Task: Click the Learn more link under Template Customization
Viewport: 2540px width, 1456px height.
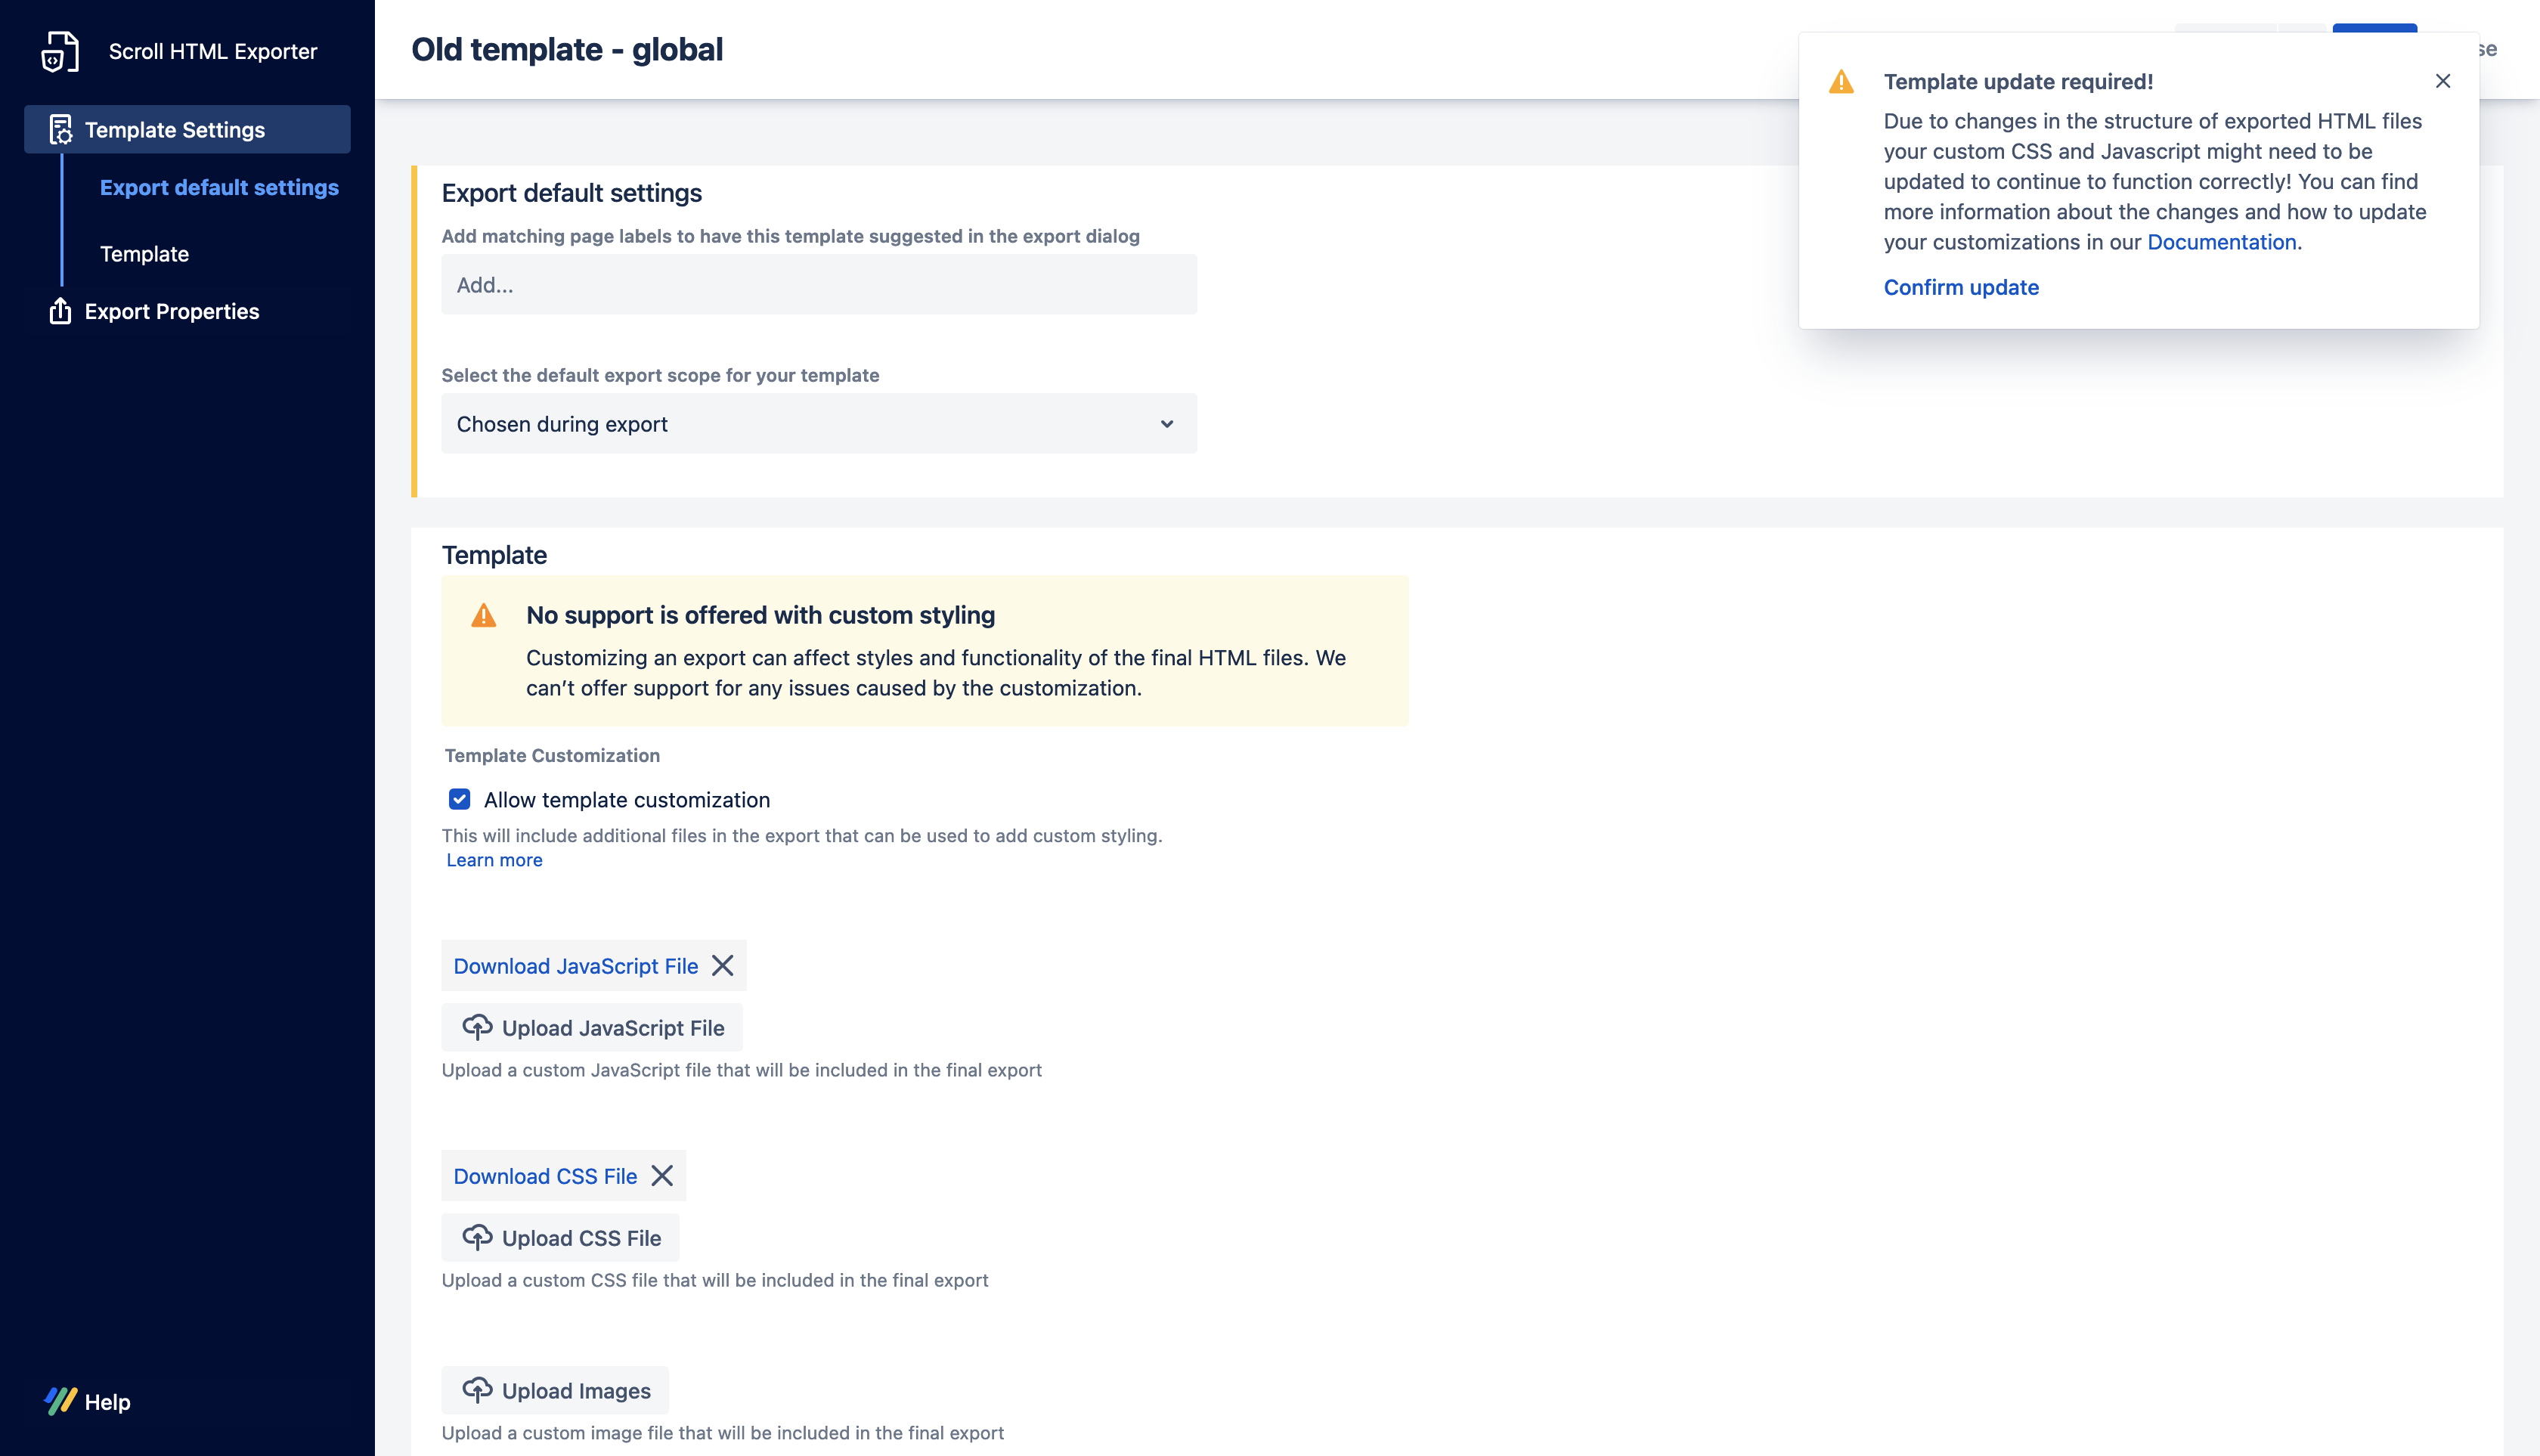Action: click(x=494, y=859)
